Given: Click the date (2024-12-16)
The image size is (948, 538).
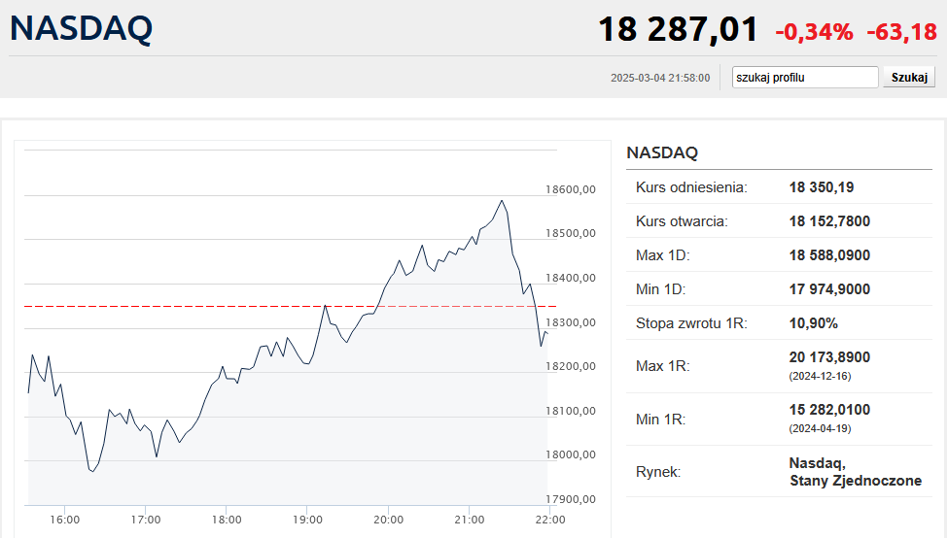Looking at the screenshot, I should coord(820,376).
